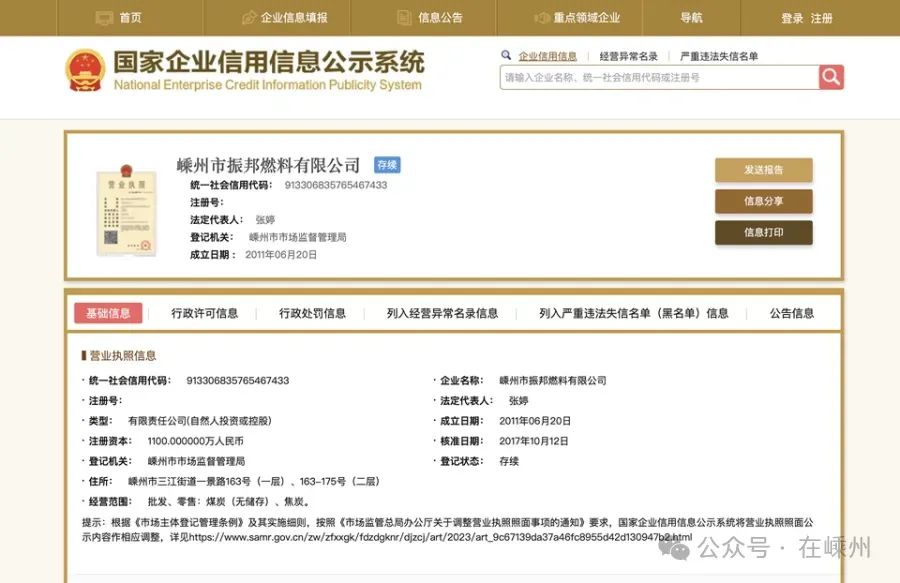Click the 首页 monitor icon

(104, 18)
